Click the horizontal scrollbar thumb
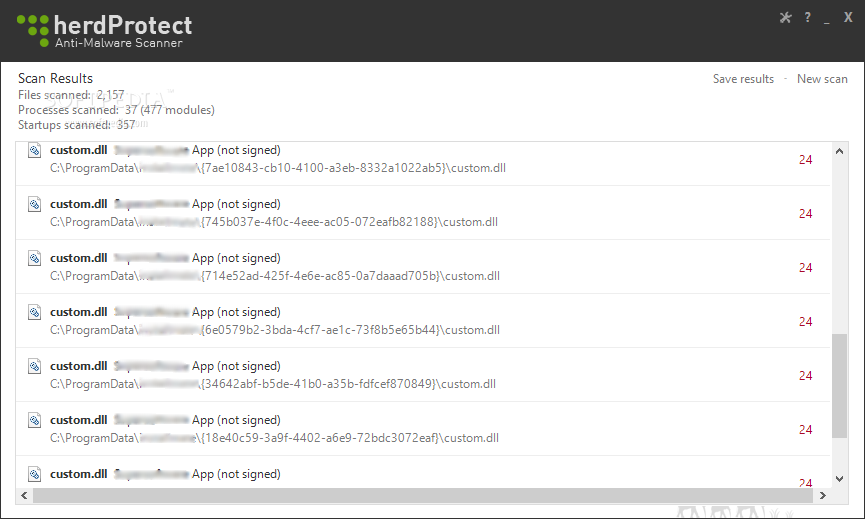The height and width of the screenshot is (519, 865). [x=423, y=495]
